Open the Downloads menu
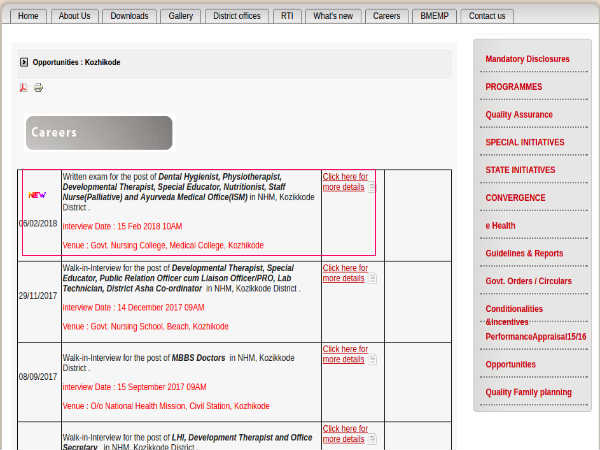The width and height of the screenshot is (600, 450). point(129,16)
